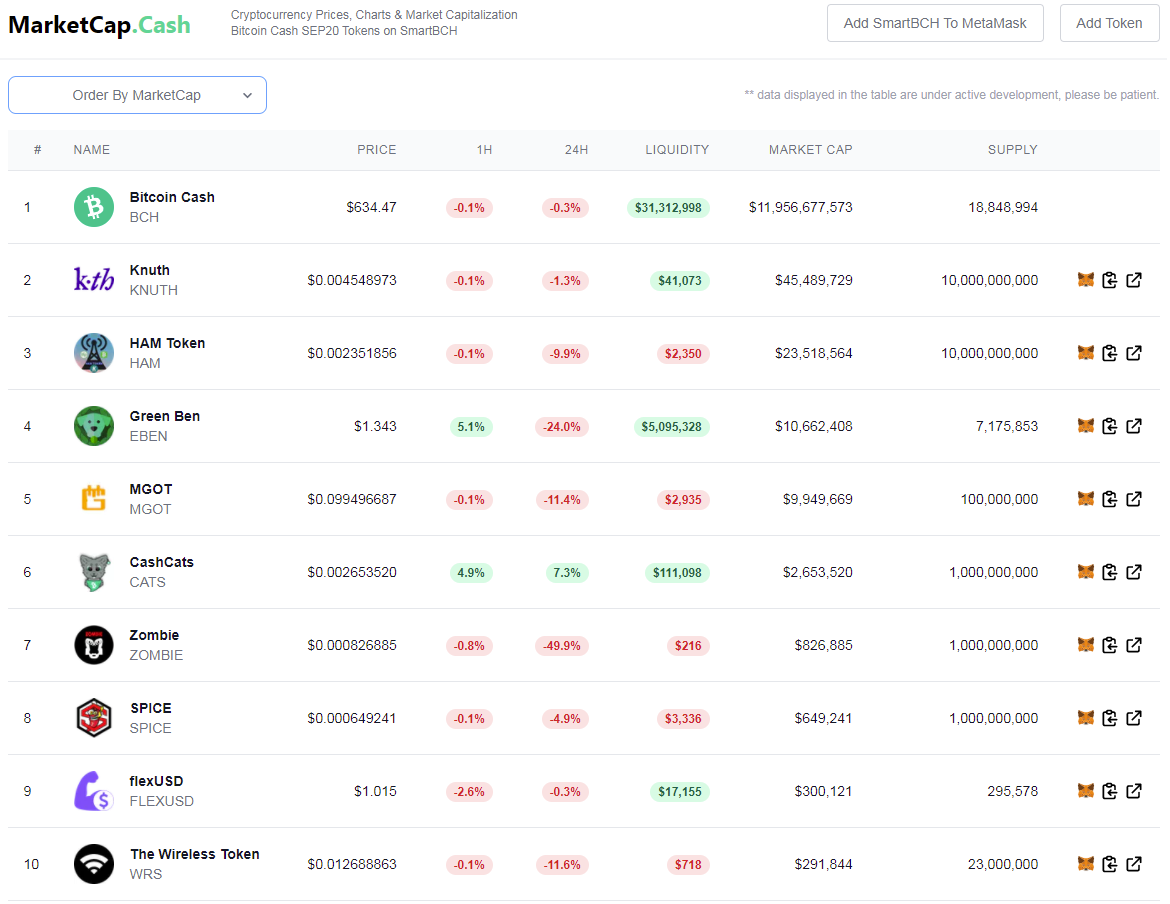Copy CashCats contract address icon
The height and width of the screenshot is (904, 1170).
point(1110,573)
